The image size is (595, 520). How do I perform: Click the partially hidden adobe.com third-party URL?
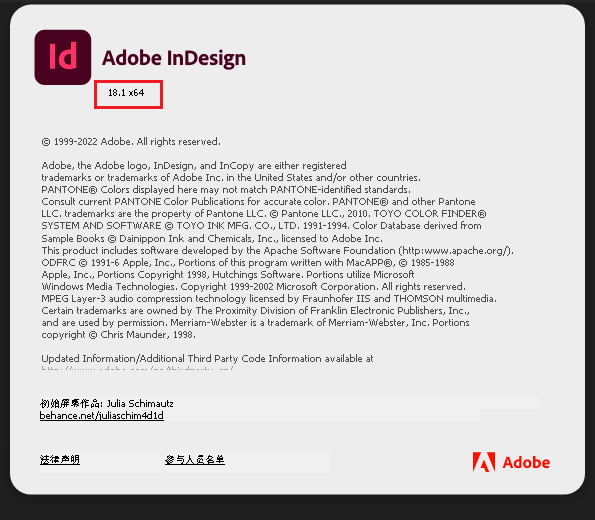pyautogui.click(x=137, y=368)
